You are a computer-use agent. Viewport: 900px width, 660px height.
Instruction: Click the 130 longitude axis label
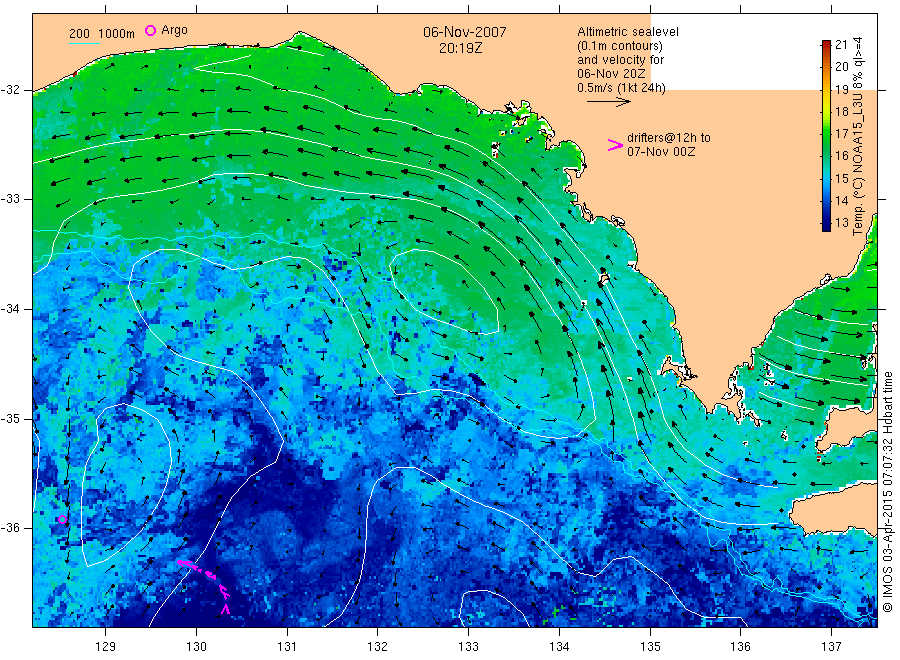196,646
